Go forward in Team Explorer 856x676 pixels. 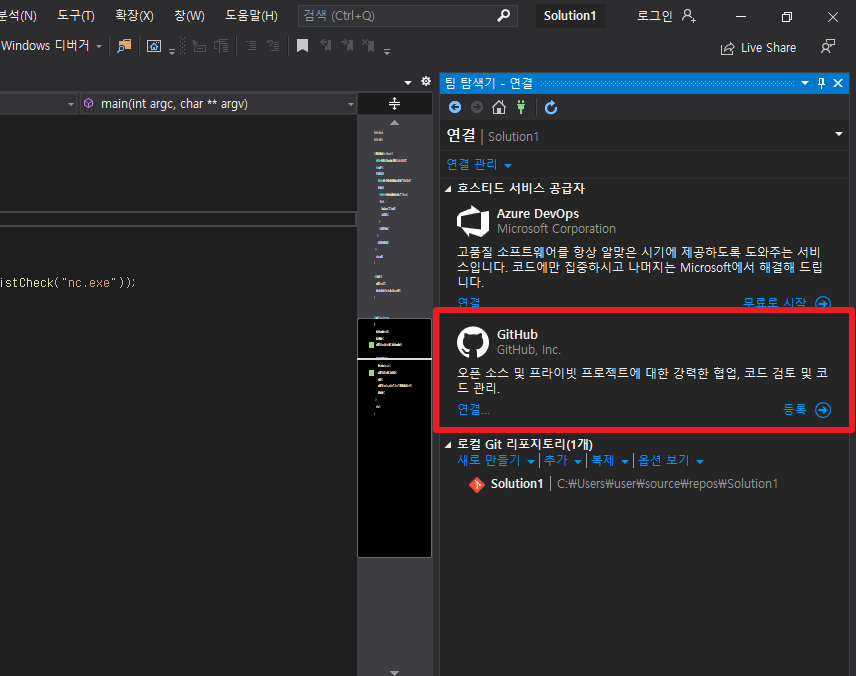coord(477,107)
